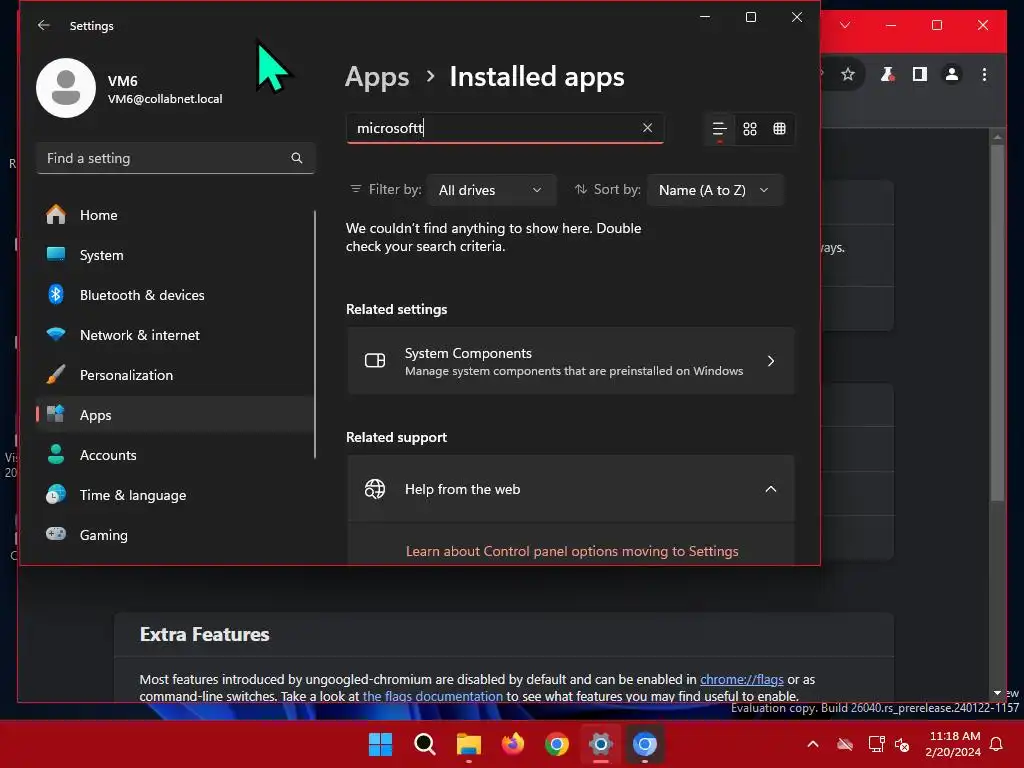Screen dimensions: 1024x768
Task: Click the browser bookmark star icon
Action: [x=848, y=74]
